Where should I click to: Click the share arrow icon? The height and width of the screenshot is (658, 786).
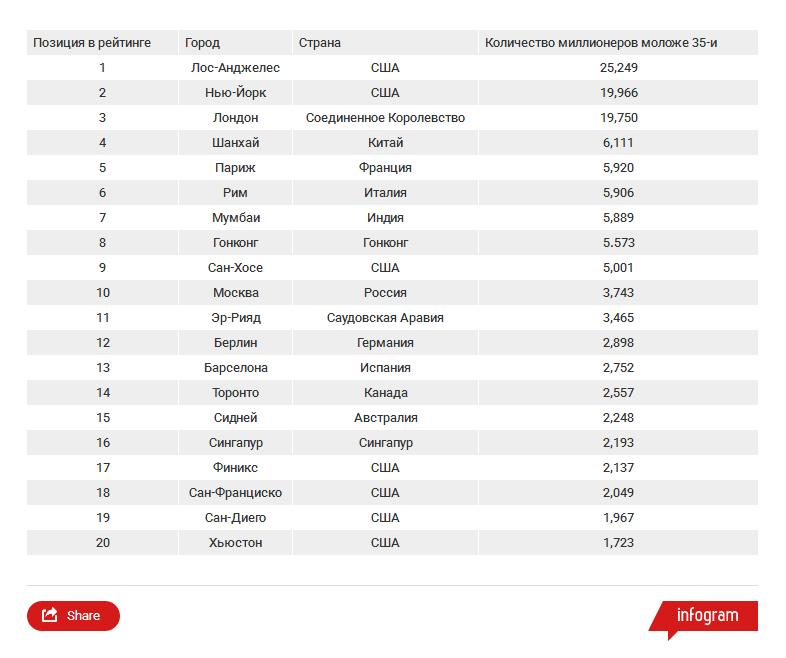point(50,616)
